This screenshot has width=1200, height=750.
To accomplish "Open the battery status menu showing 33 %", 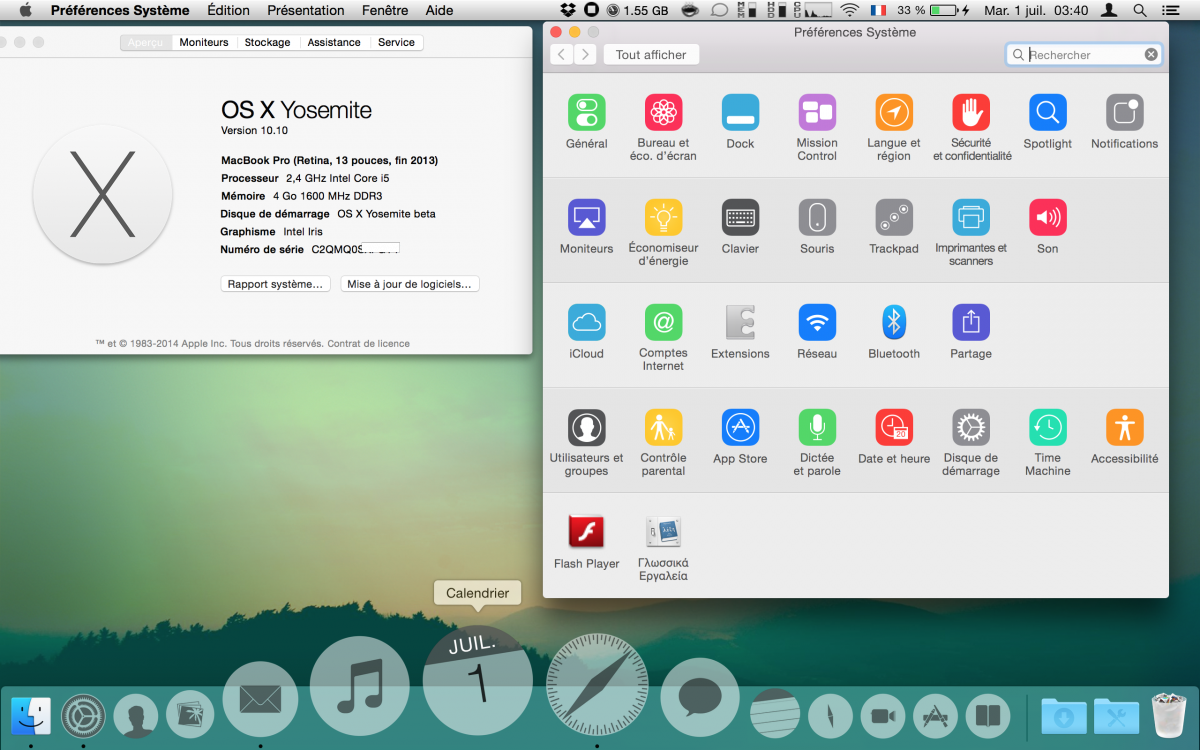I will click(x=934, y=10).
